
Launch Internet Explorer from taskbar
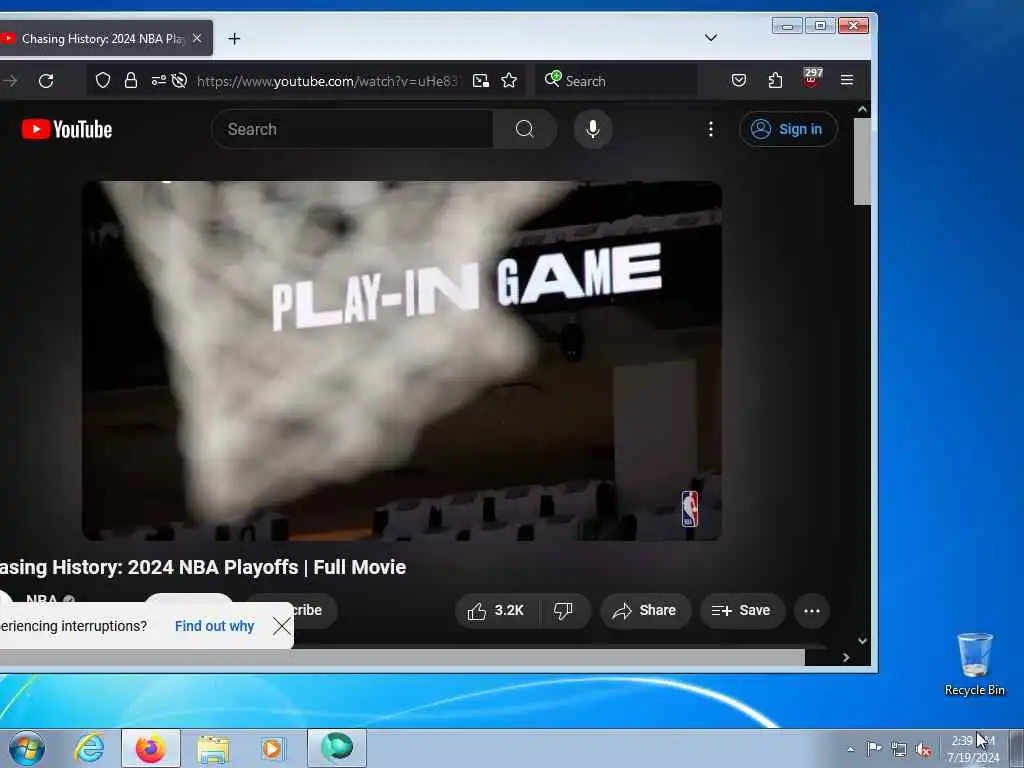click(89, 748)
